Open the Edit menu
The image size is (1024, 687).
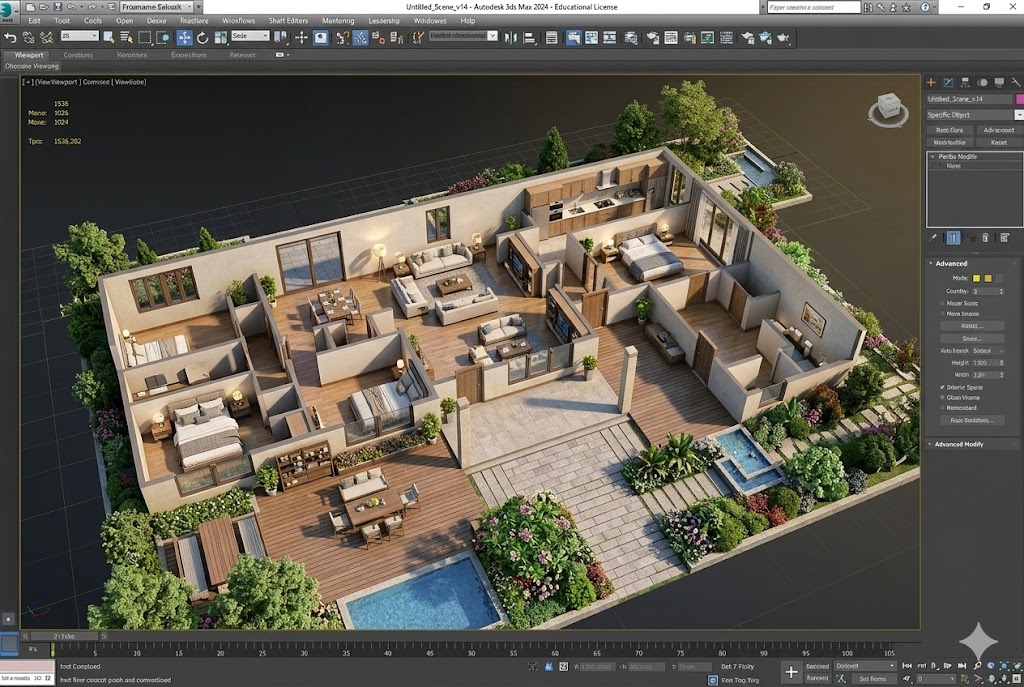coord(35,20)
